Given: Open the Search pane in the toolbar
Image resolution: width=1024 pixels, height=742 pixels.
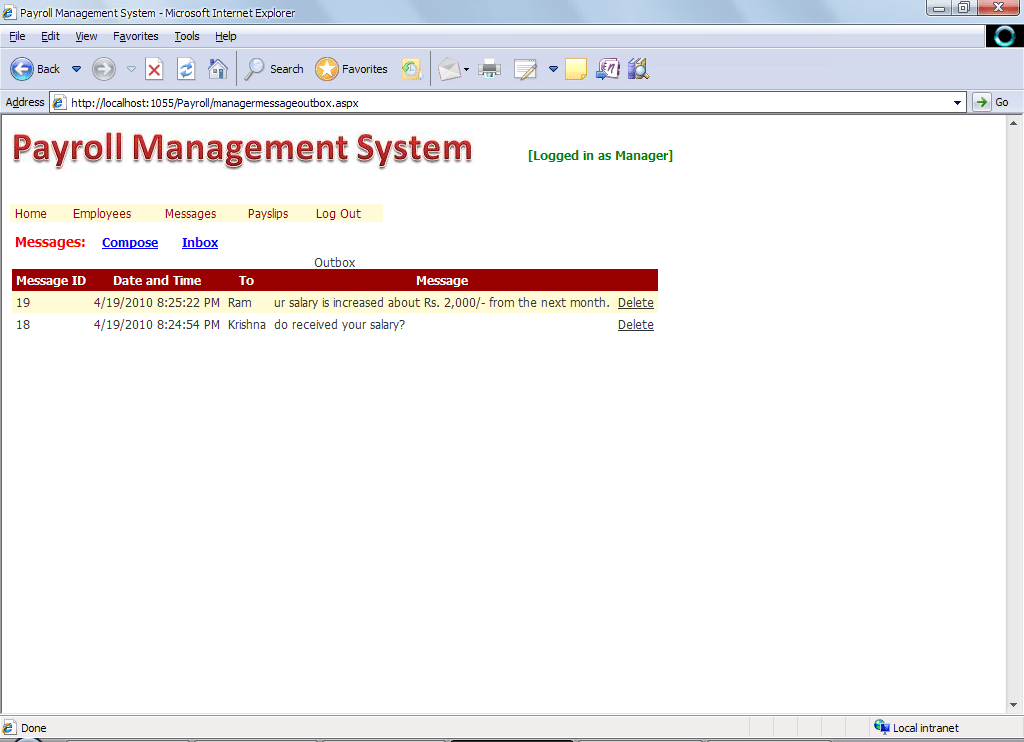Looking at the screenshot, I should [x=274, y=69].
